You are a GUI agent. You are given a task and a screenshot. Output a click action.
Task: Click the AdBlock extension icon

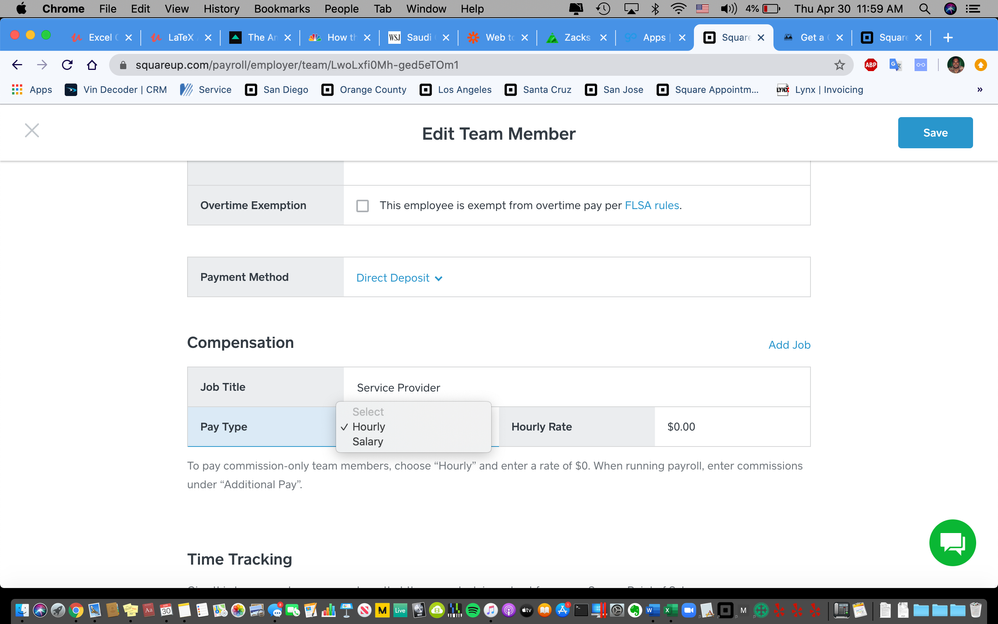point(871,65)
